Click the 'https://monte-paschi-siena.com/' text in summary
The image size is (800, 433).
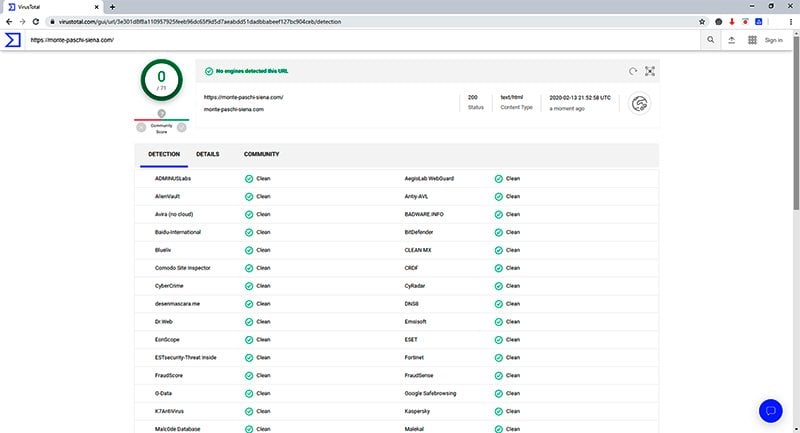click(x=243, y=97)
